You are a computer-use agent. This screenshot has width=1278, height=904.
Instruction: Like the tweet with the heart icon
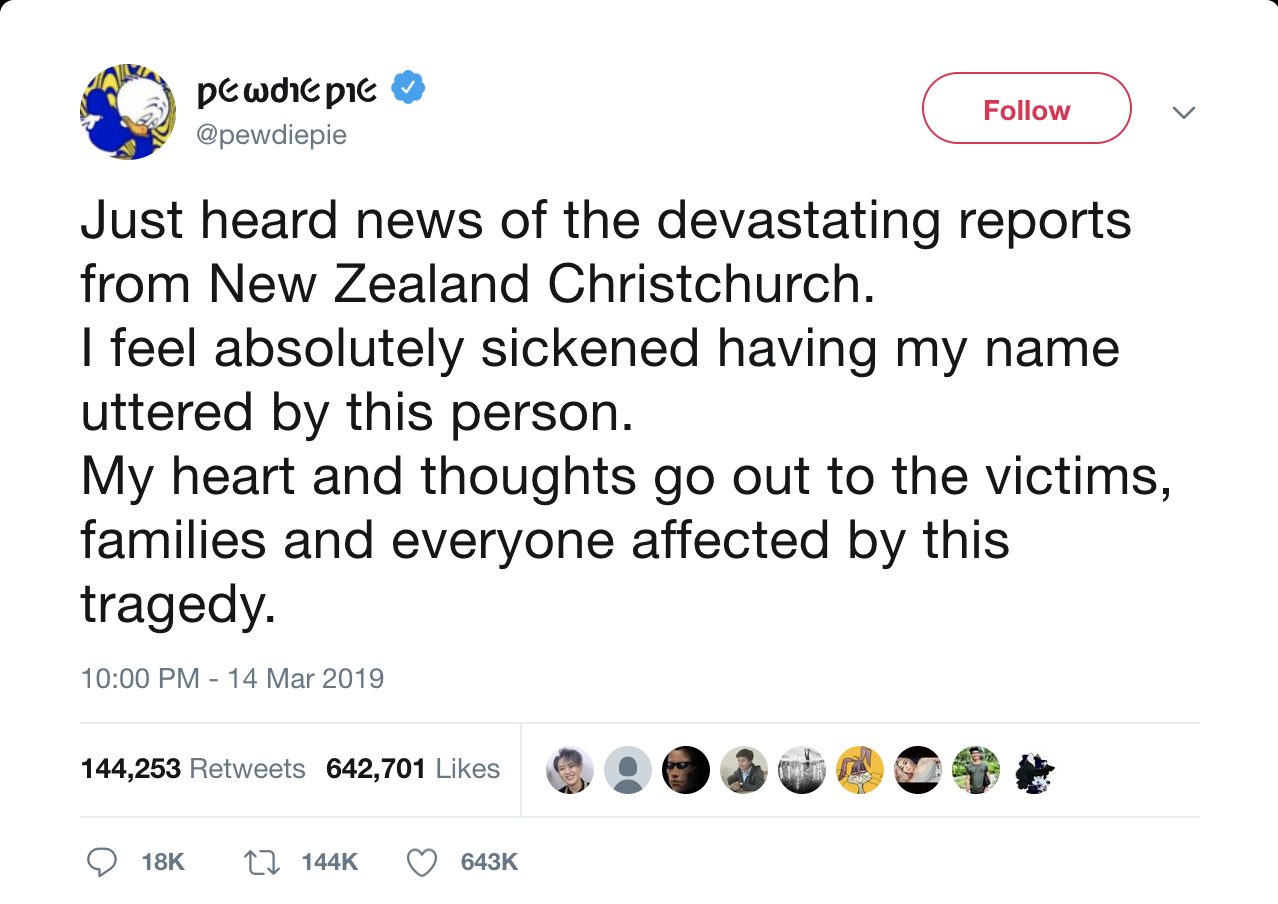coord(423,861)
